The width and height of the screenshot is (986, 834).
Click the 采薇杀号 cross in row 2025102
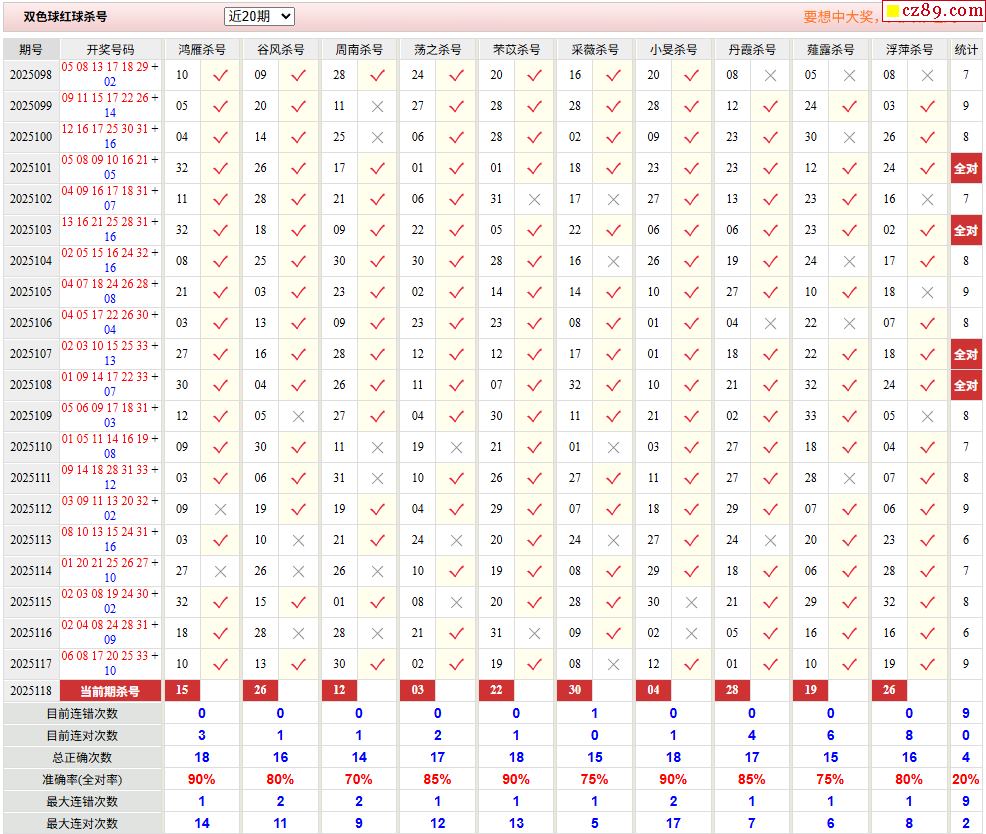point(613,199)
